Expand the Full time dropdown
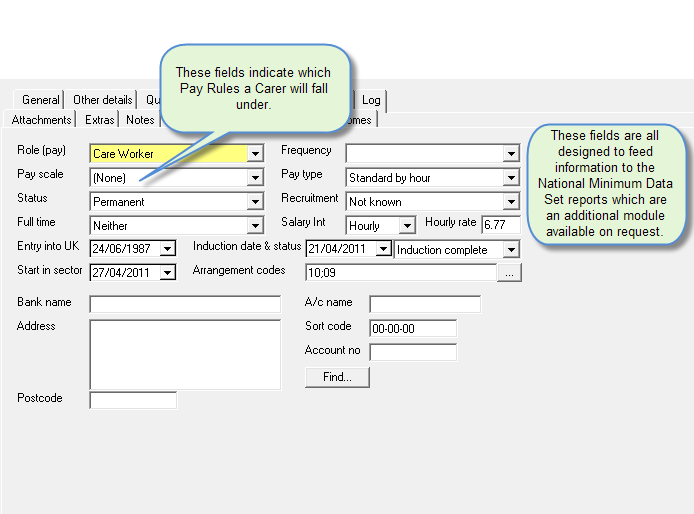 point(255,226)
